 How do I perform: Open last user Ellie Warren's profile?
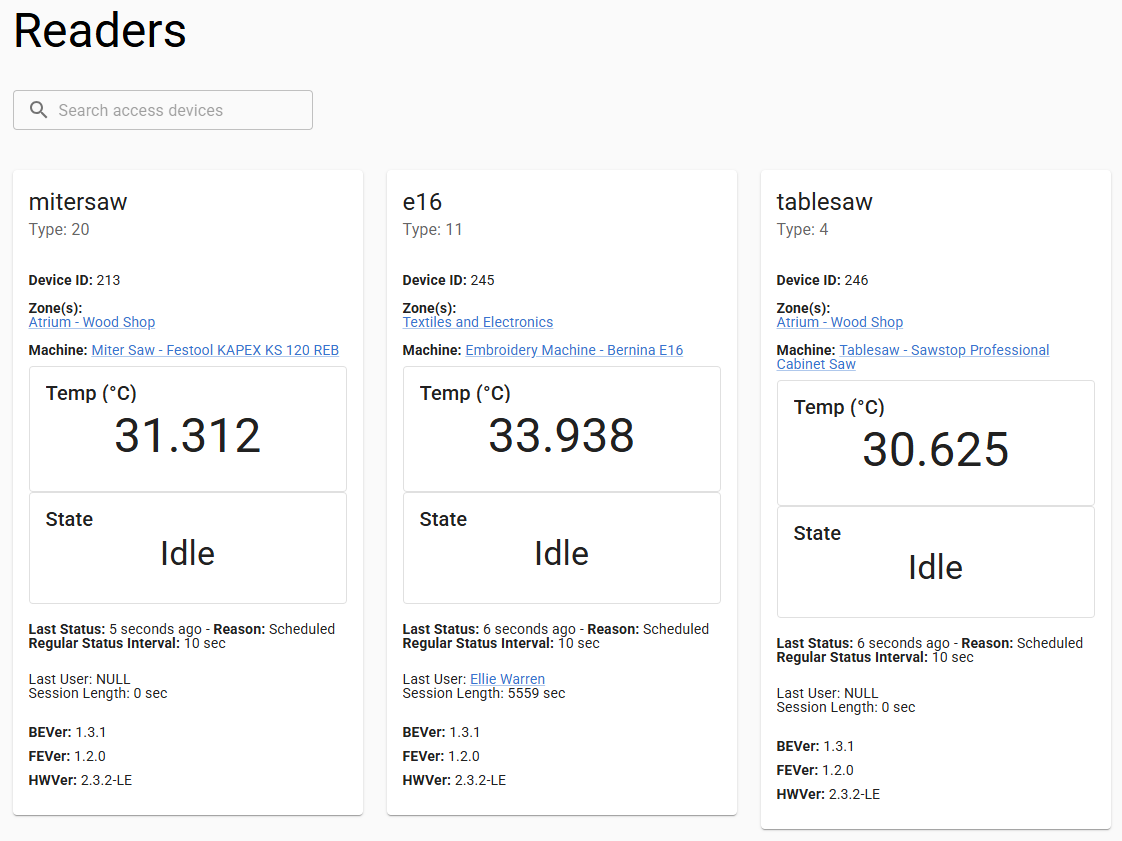(507, 679)
